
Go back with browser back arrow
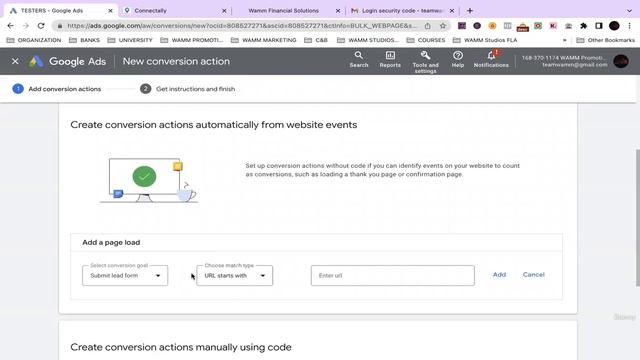pyautogui.click(x=11, y=26)
